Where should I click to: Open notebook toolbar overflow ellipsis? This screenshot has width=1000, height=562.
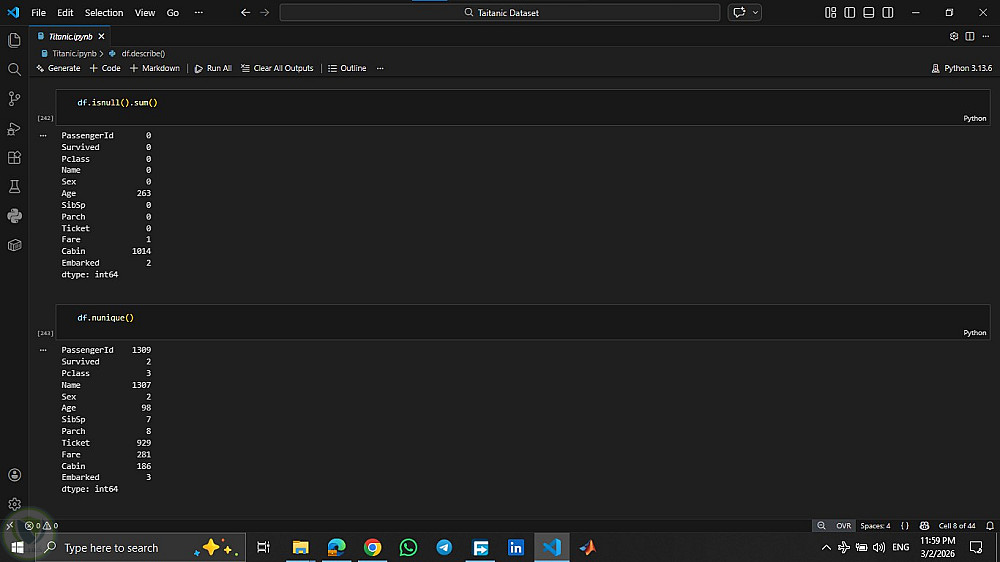[380, 68]
